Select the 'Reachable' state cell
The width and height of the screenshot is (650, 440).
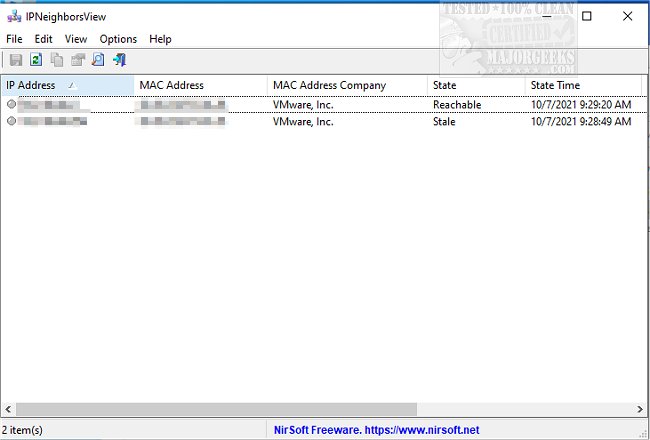point(457,105)
